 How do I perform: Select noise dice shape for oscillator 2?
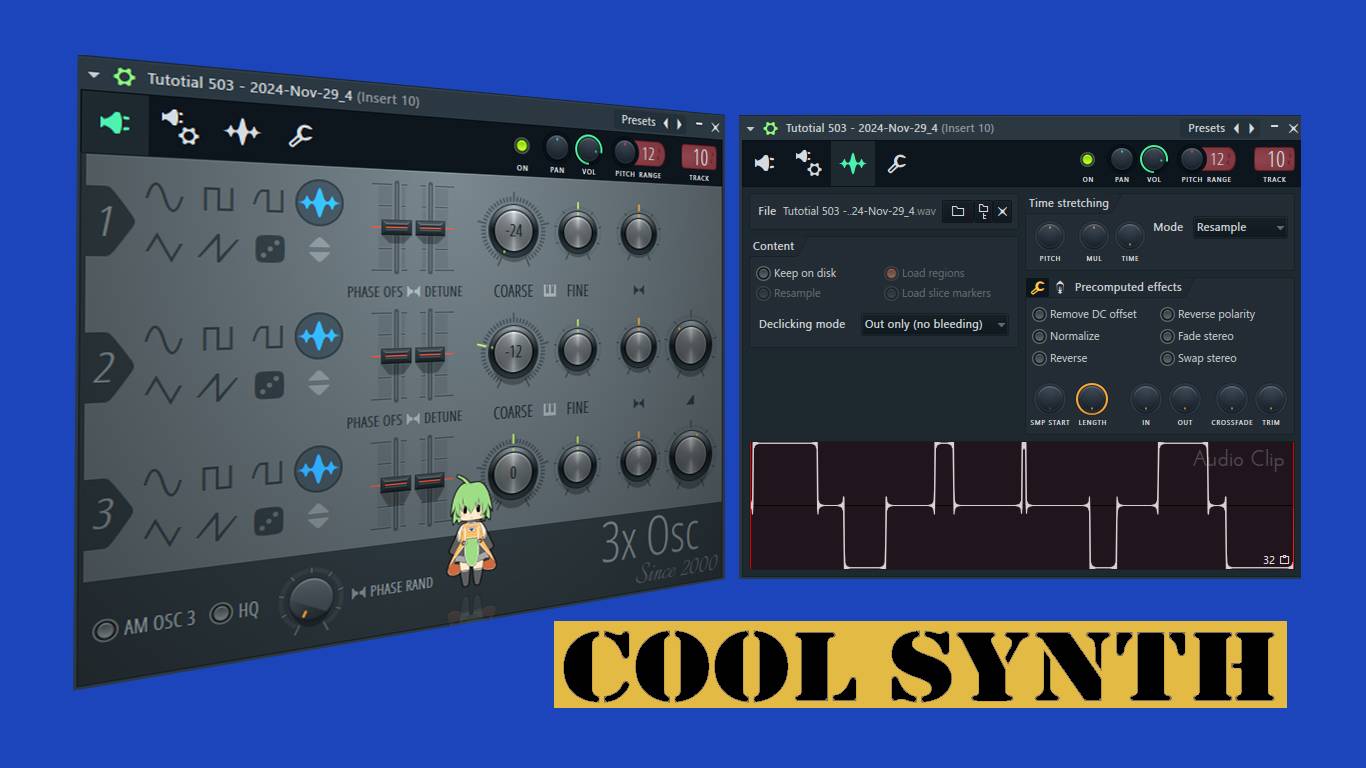(x=270, y=385)
